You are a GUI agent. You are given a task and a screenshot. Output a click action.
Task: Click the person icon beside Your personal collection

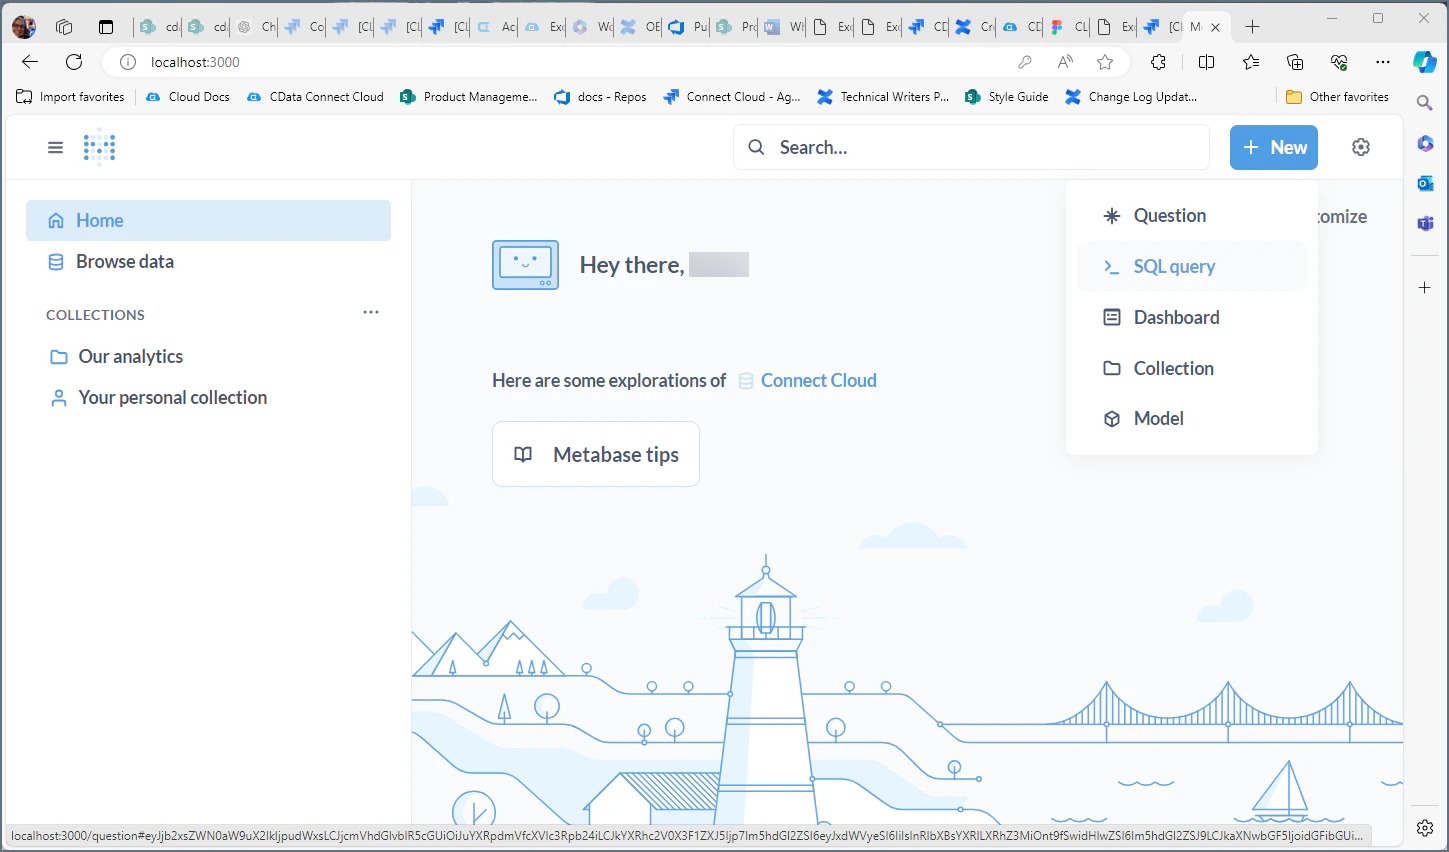(58, 397)
